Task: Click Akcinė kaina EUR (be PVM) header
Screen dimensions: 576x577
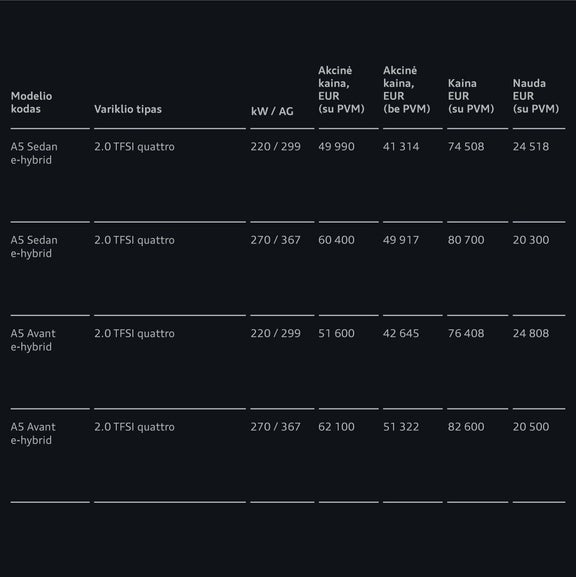Action: (406, 89)
